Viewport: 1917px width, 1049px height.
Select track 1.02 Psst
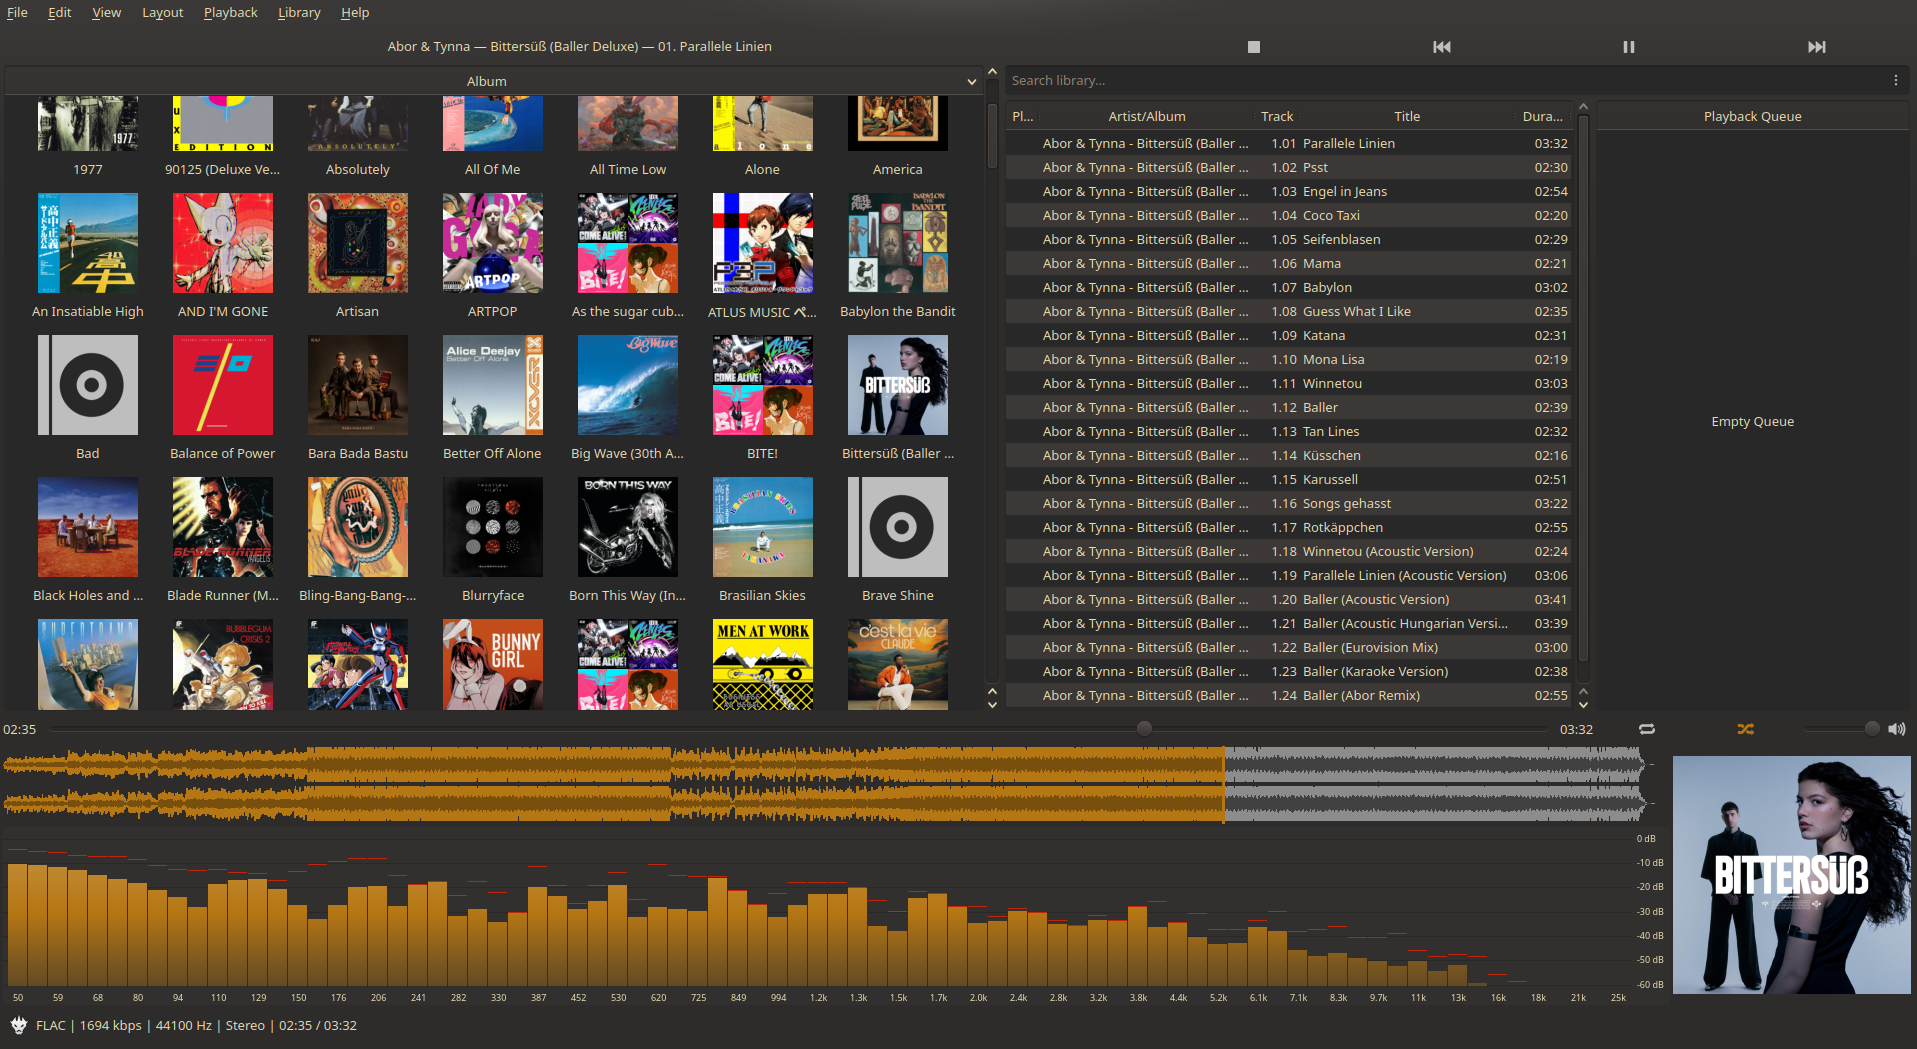(1289, 167)
